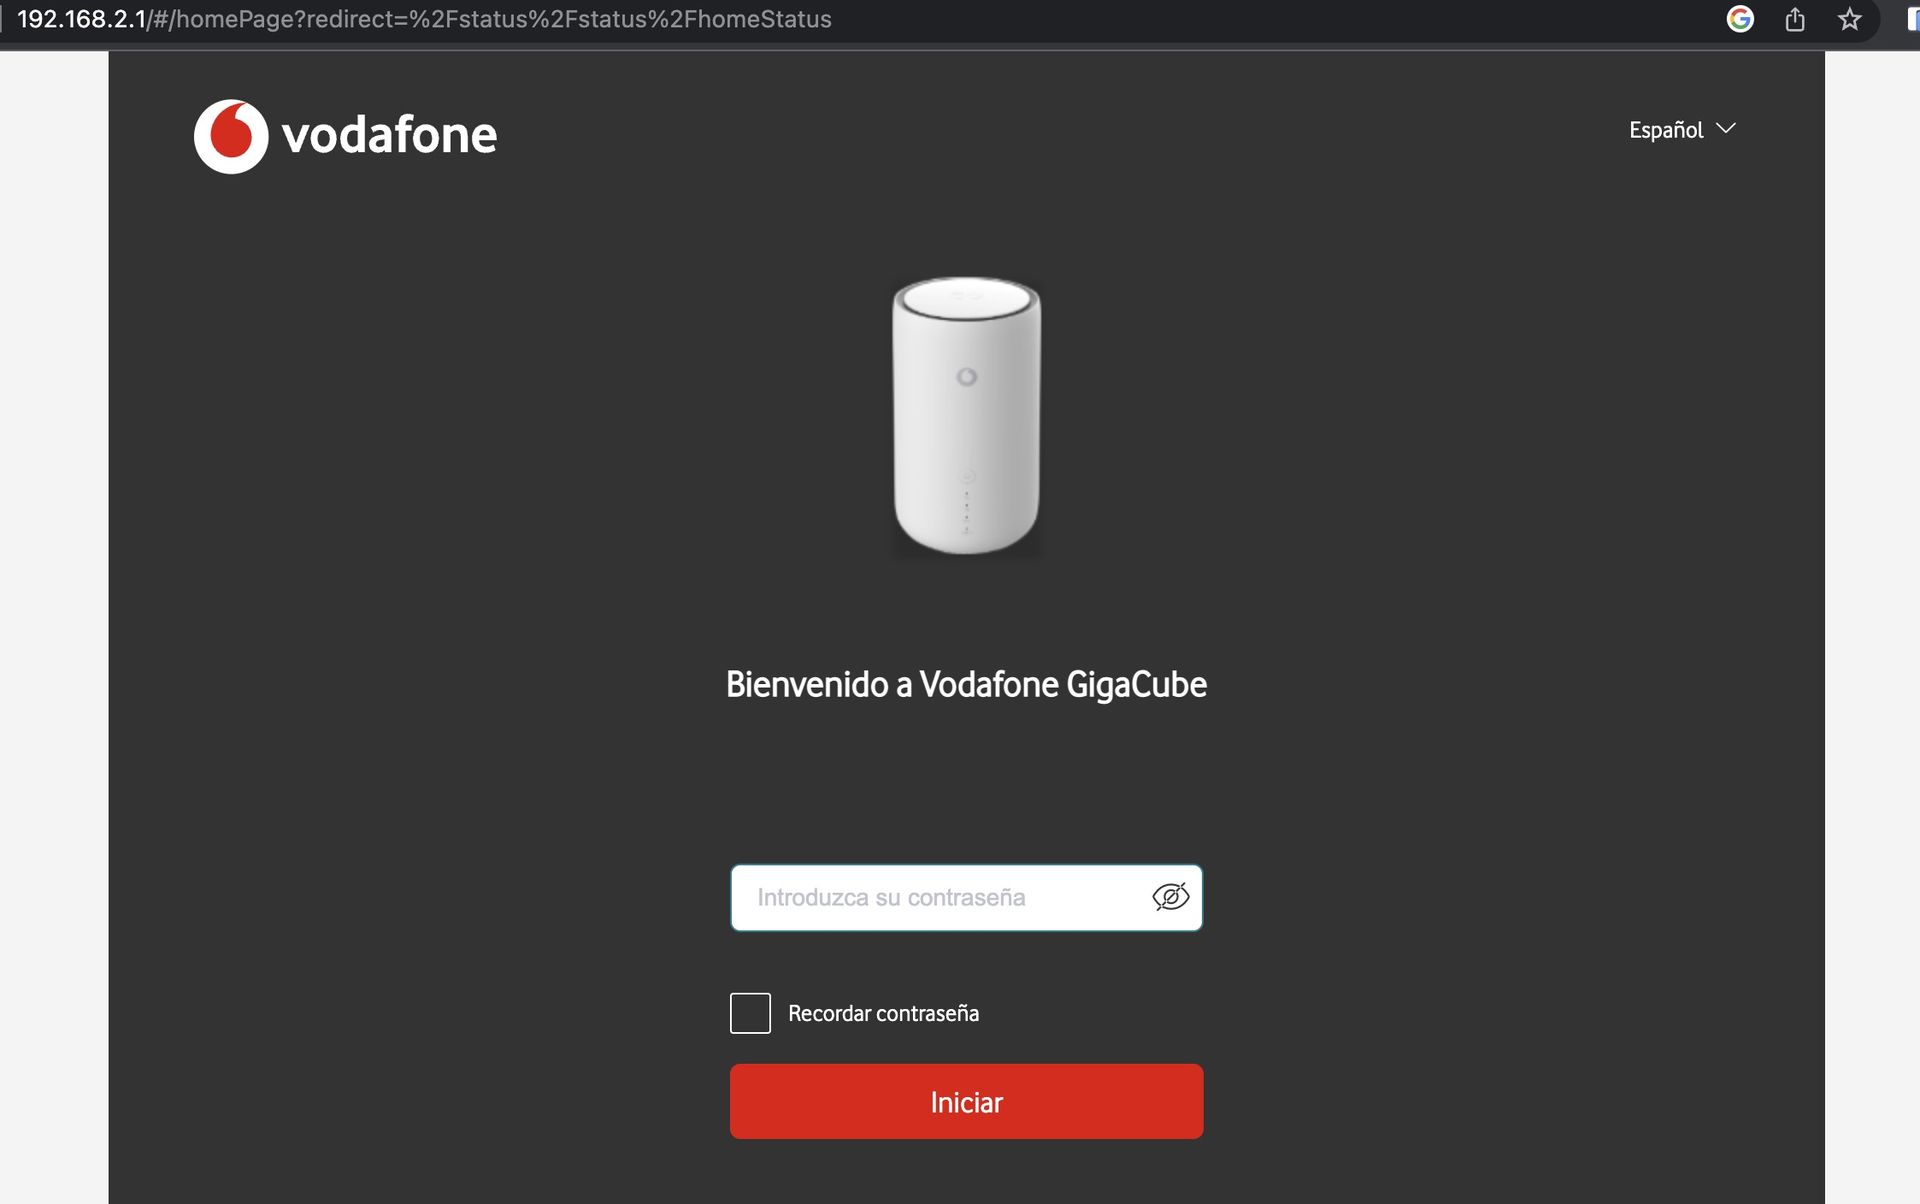
Task: Click Bienvenido a Vodafone GigaCube heading
Action: [965, 685]
